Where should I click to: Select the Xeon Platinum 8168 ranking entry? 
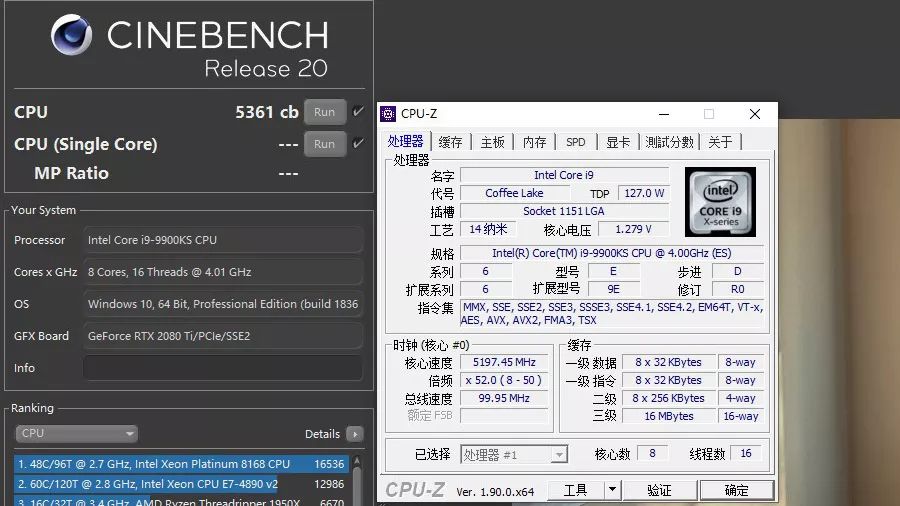pyautogui.click(x=181, y=464)
